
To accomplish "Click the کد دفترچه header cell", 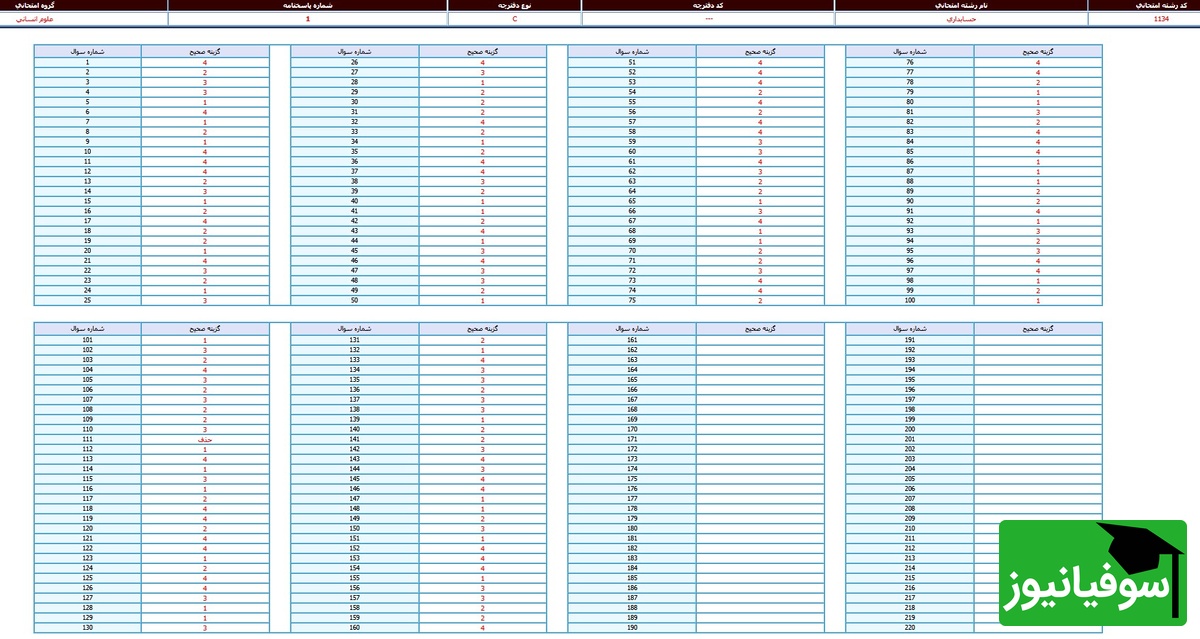I will [708, 5].
